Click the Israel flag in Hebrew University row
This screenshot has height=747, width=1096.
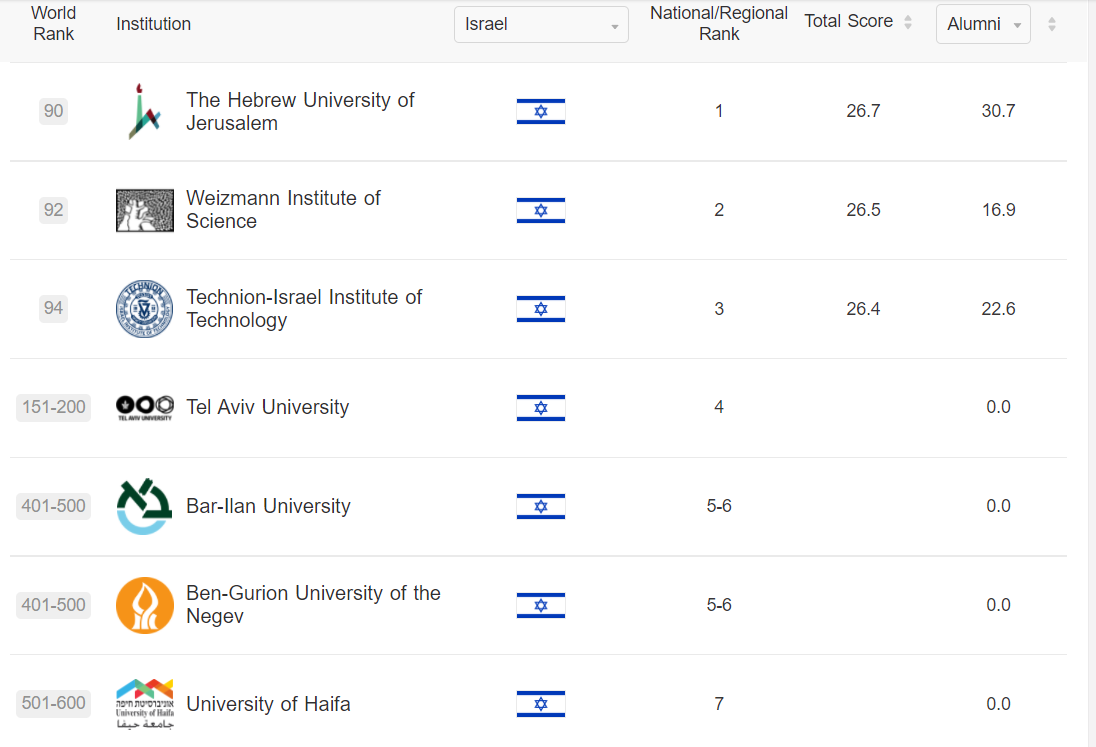pyautogui.click(x=541, y=112)
